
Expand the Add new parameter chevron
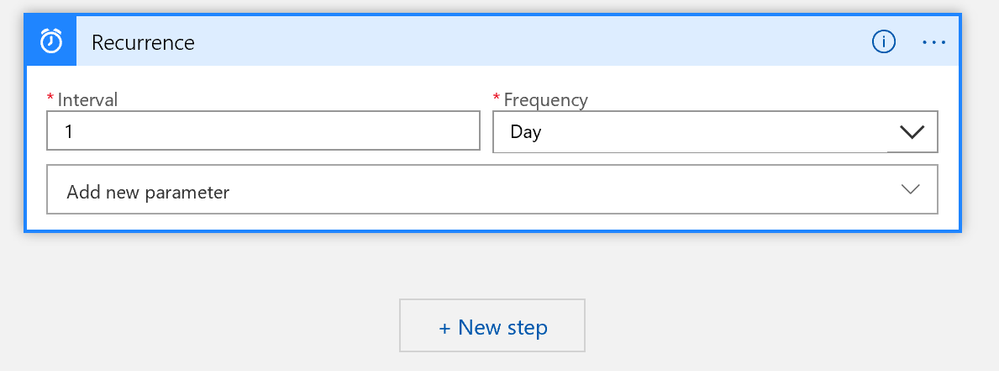tap(910, 189)
